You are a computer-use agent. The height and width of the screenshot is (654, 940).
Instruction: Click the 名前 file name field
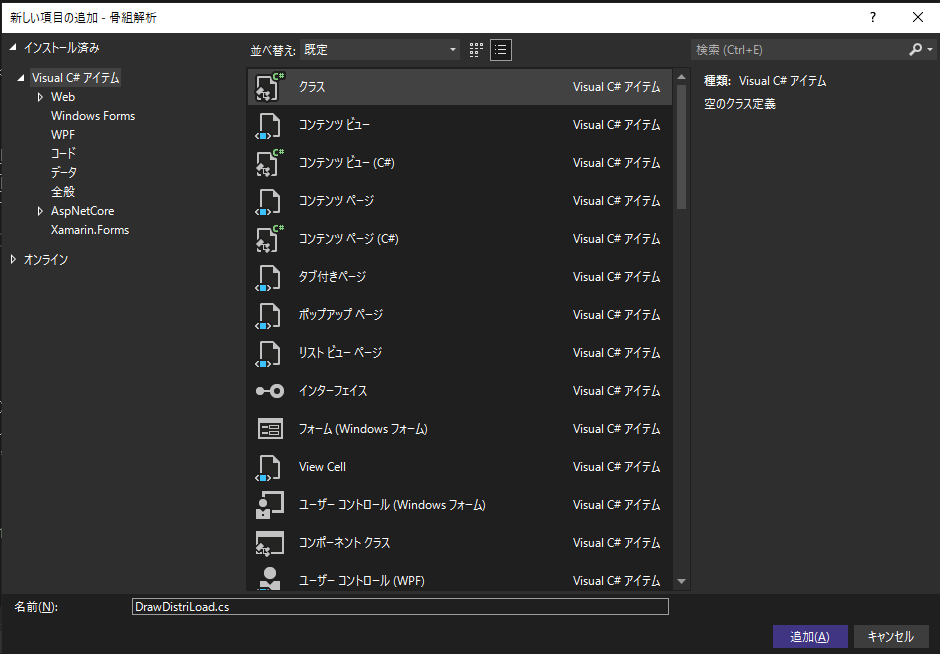click(x=400, y=607)
